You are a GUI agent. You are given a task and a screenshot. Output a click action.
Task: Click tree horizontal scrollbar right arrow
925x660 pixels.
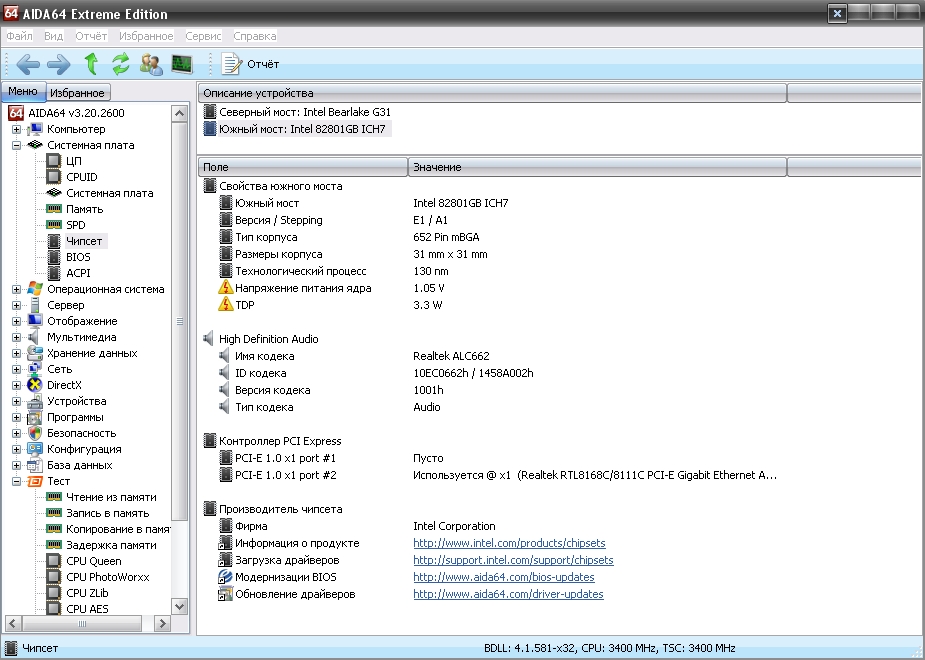click(x=162, y=623)
